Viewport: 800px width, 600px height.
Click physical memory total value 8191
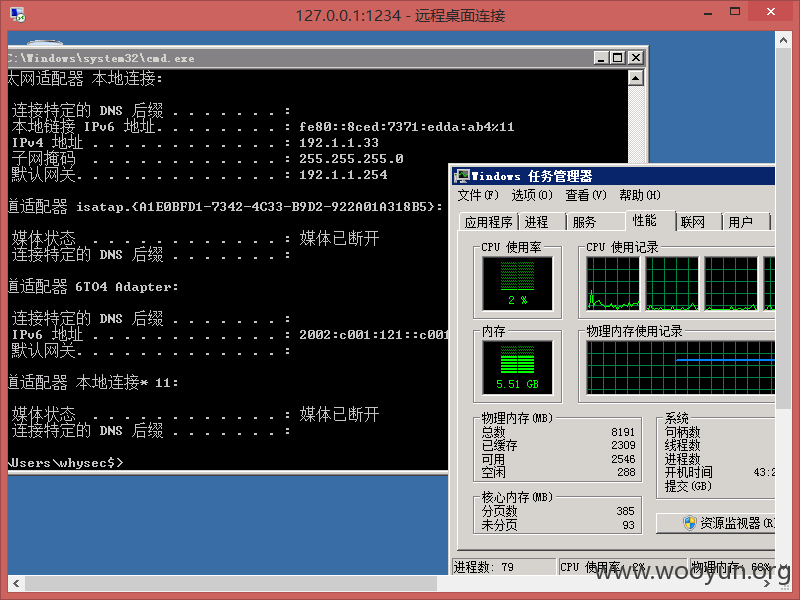coord(623,432)
